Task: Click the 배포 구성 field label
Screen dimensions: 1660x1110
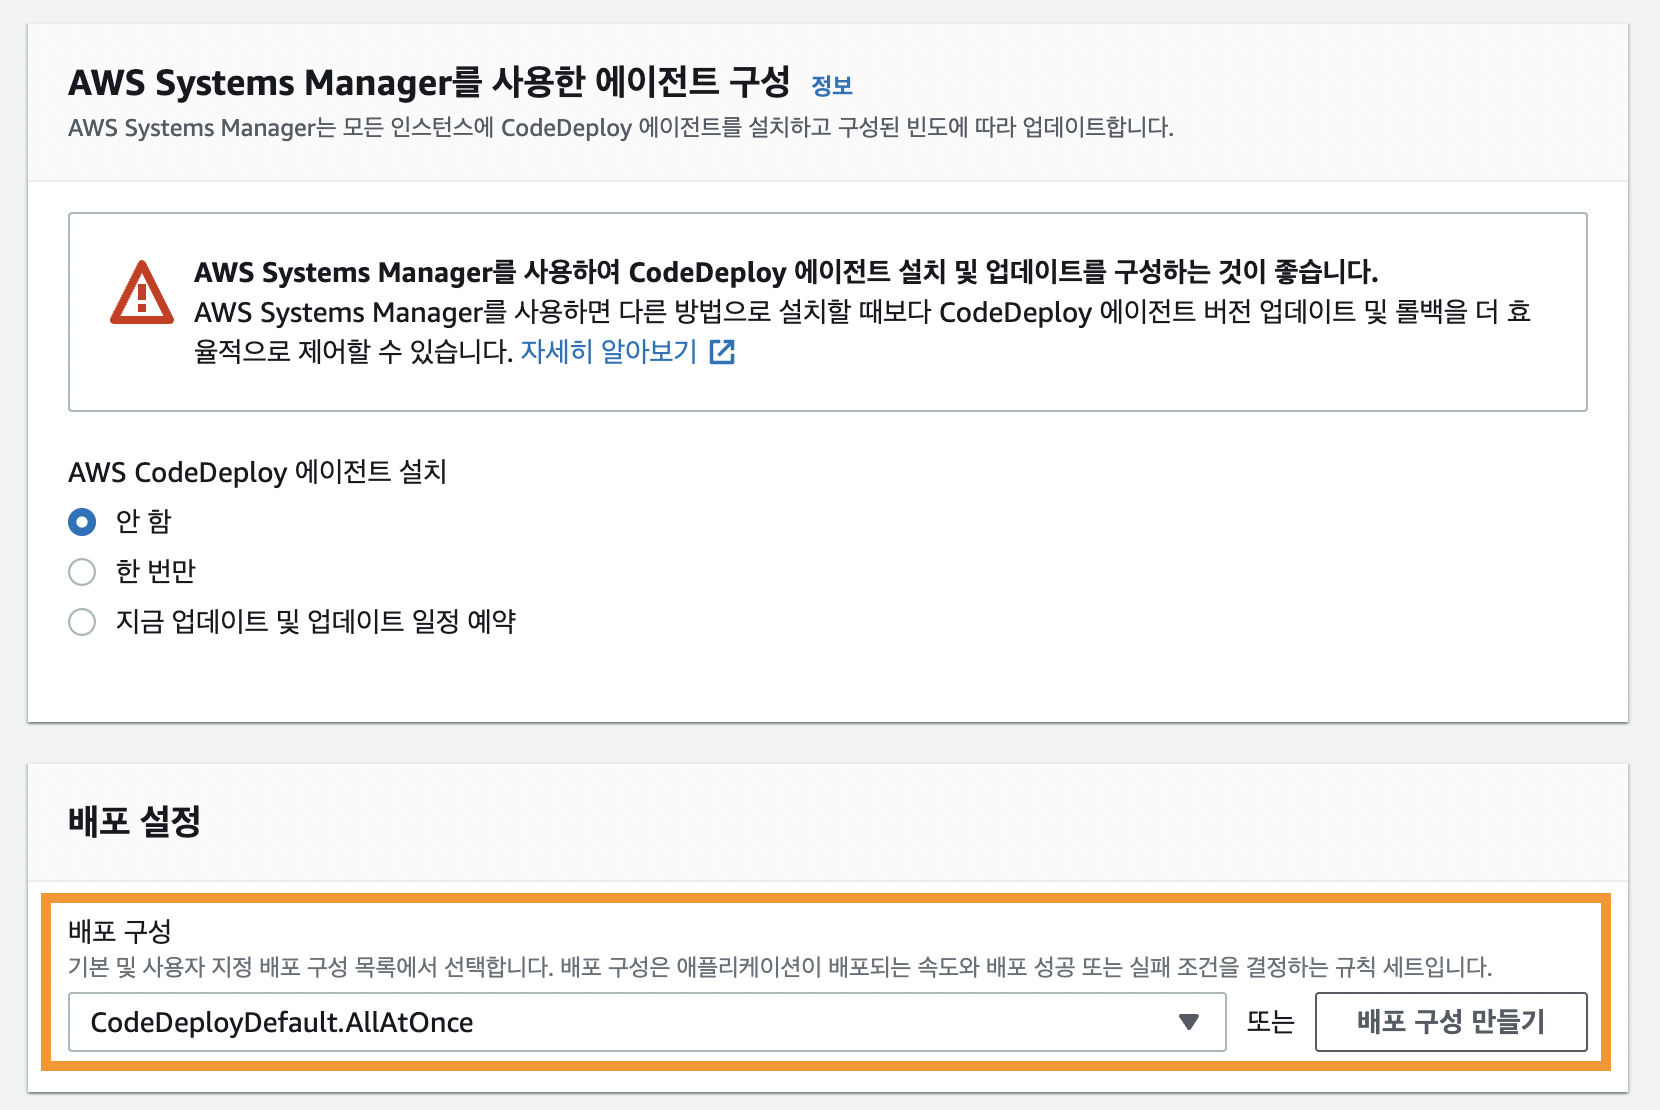Action: point(120,931)
